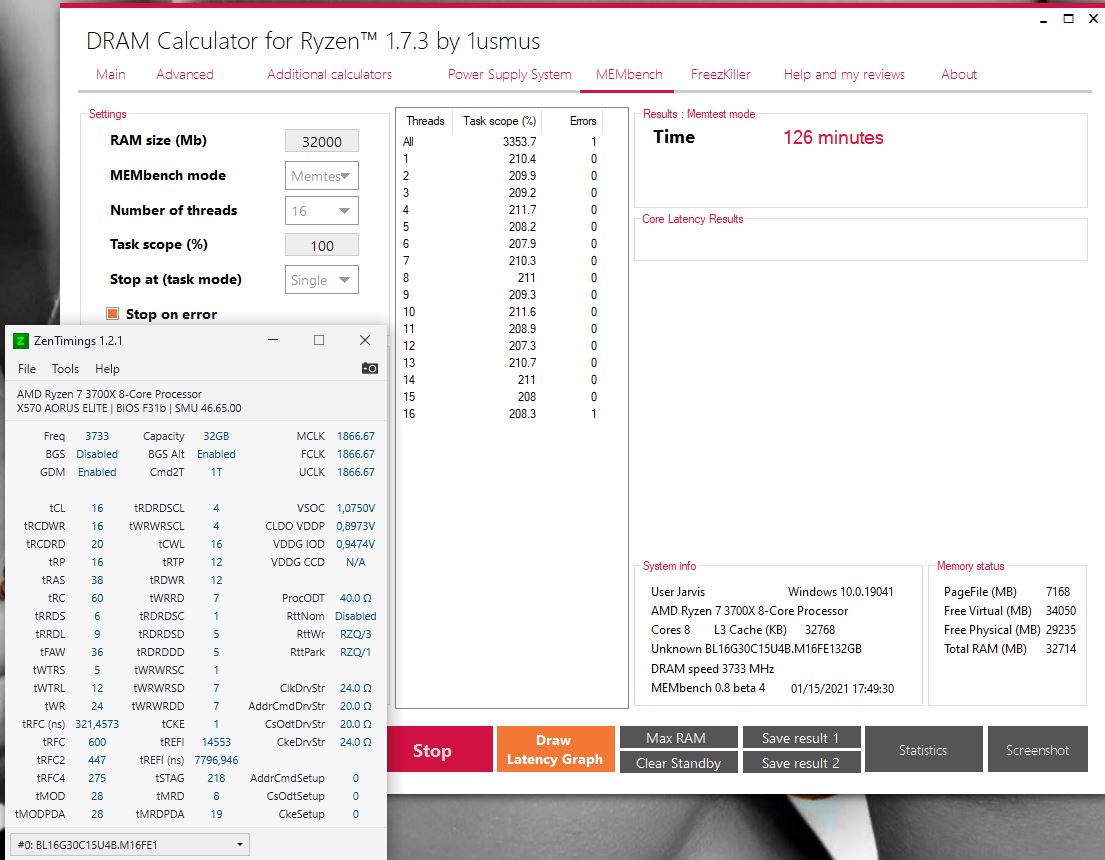Open the Number of threads dropdown
This screenshot has height=860, width=1105.
click(x=321, y=210)
